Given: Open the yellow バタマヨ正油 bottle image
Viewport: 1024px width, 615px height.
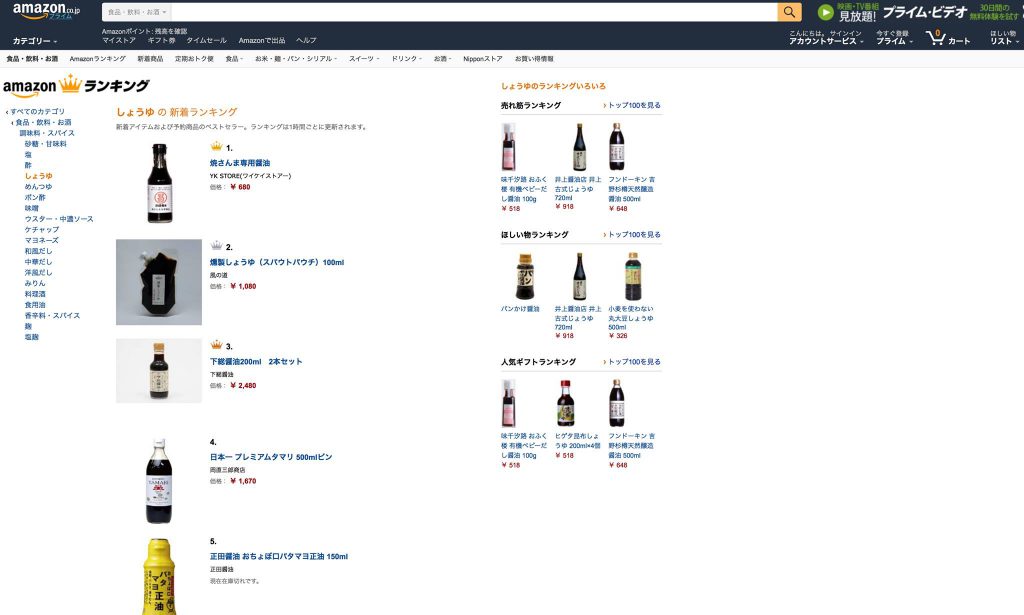Looking at the screenshot, I should (159, 576).
